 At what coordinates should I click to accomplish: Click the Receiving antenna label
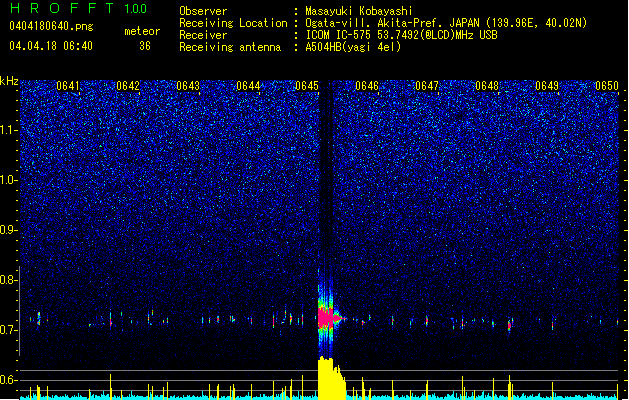click(x=230, y=47)
